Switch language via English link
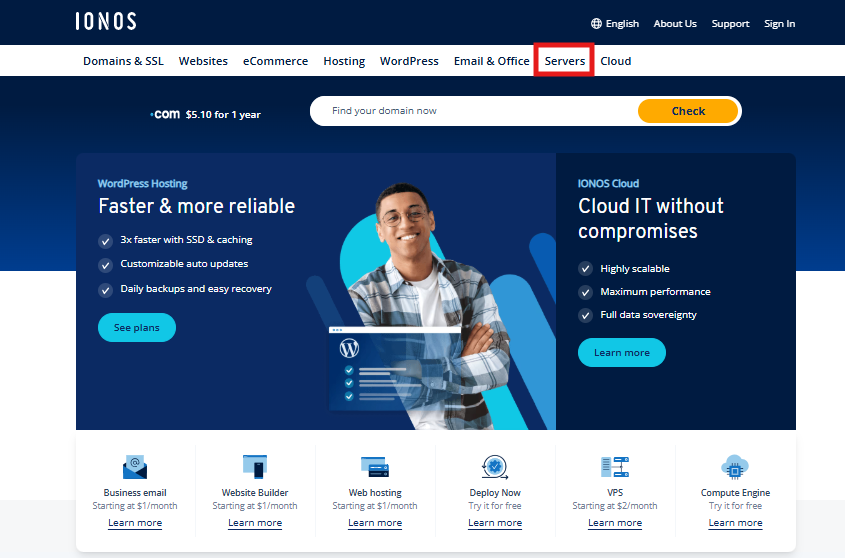The width and height of the screenshot is (845, 558). pyautogui.click(x=622, y=24)
